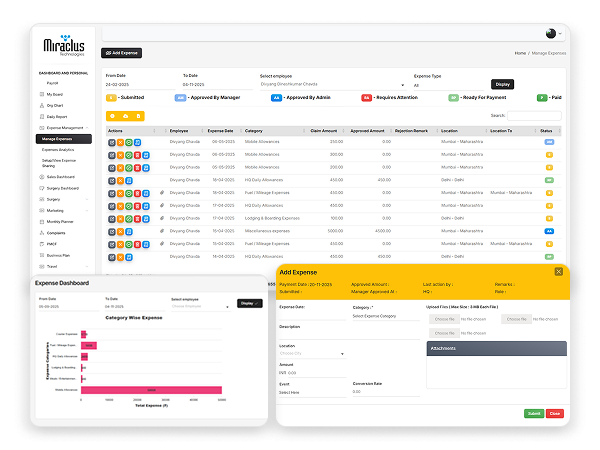Open the Location Choose City dropdown
The height and width of the screenshot is (450, 600).
click(x=312, y=354)
